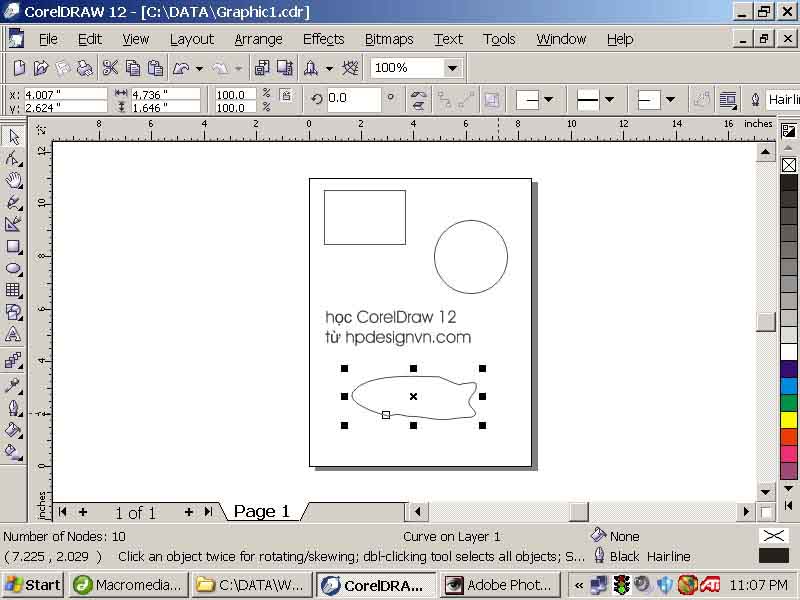The image size is (800, 600).
Task: Go to the last page button
Action: [x=208, y=512]
